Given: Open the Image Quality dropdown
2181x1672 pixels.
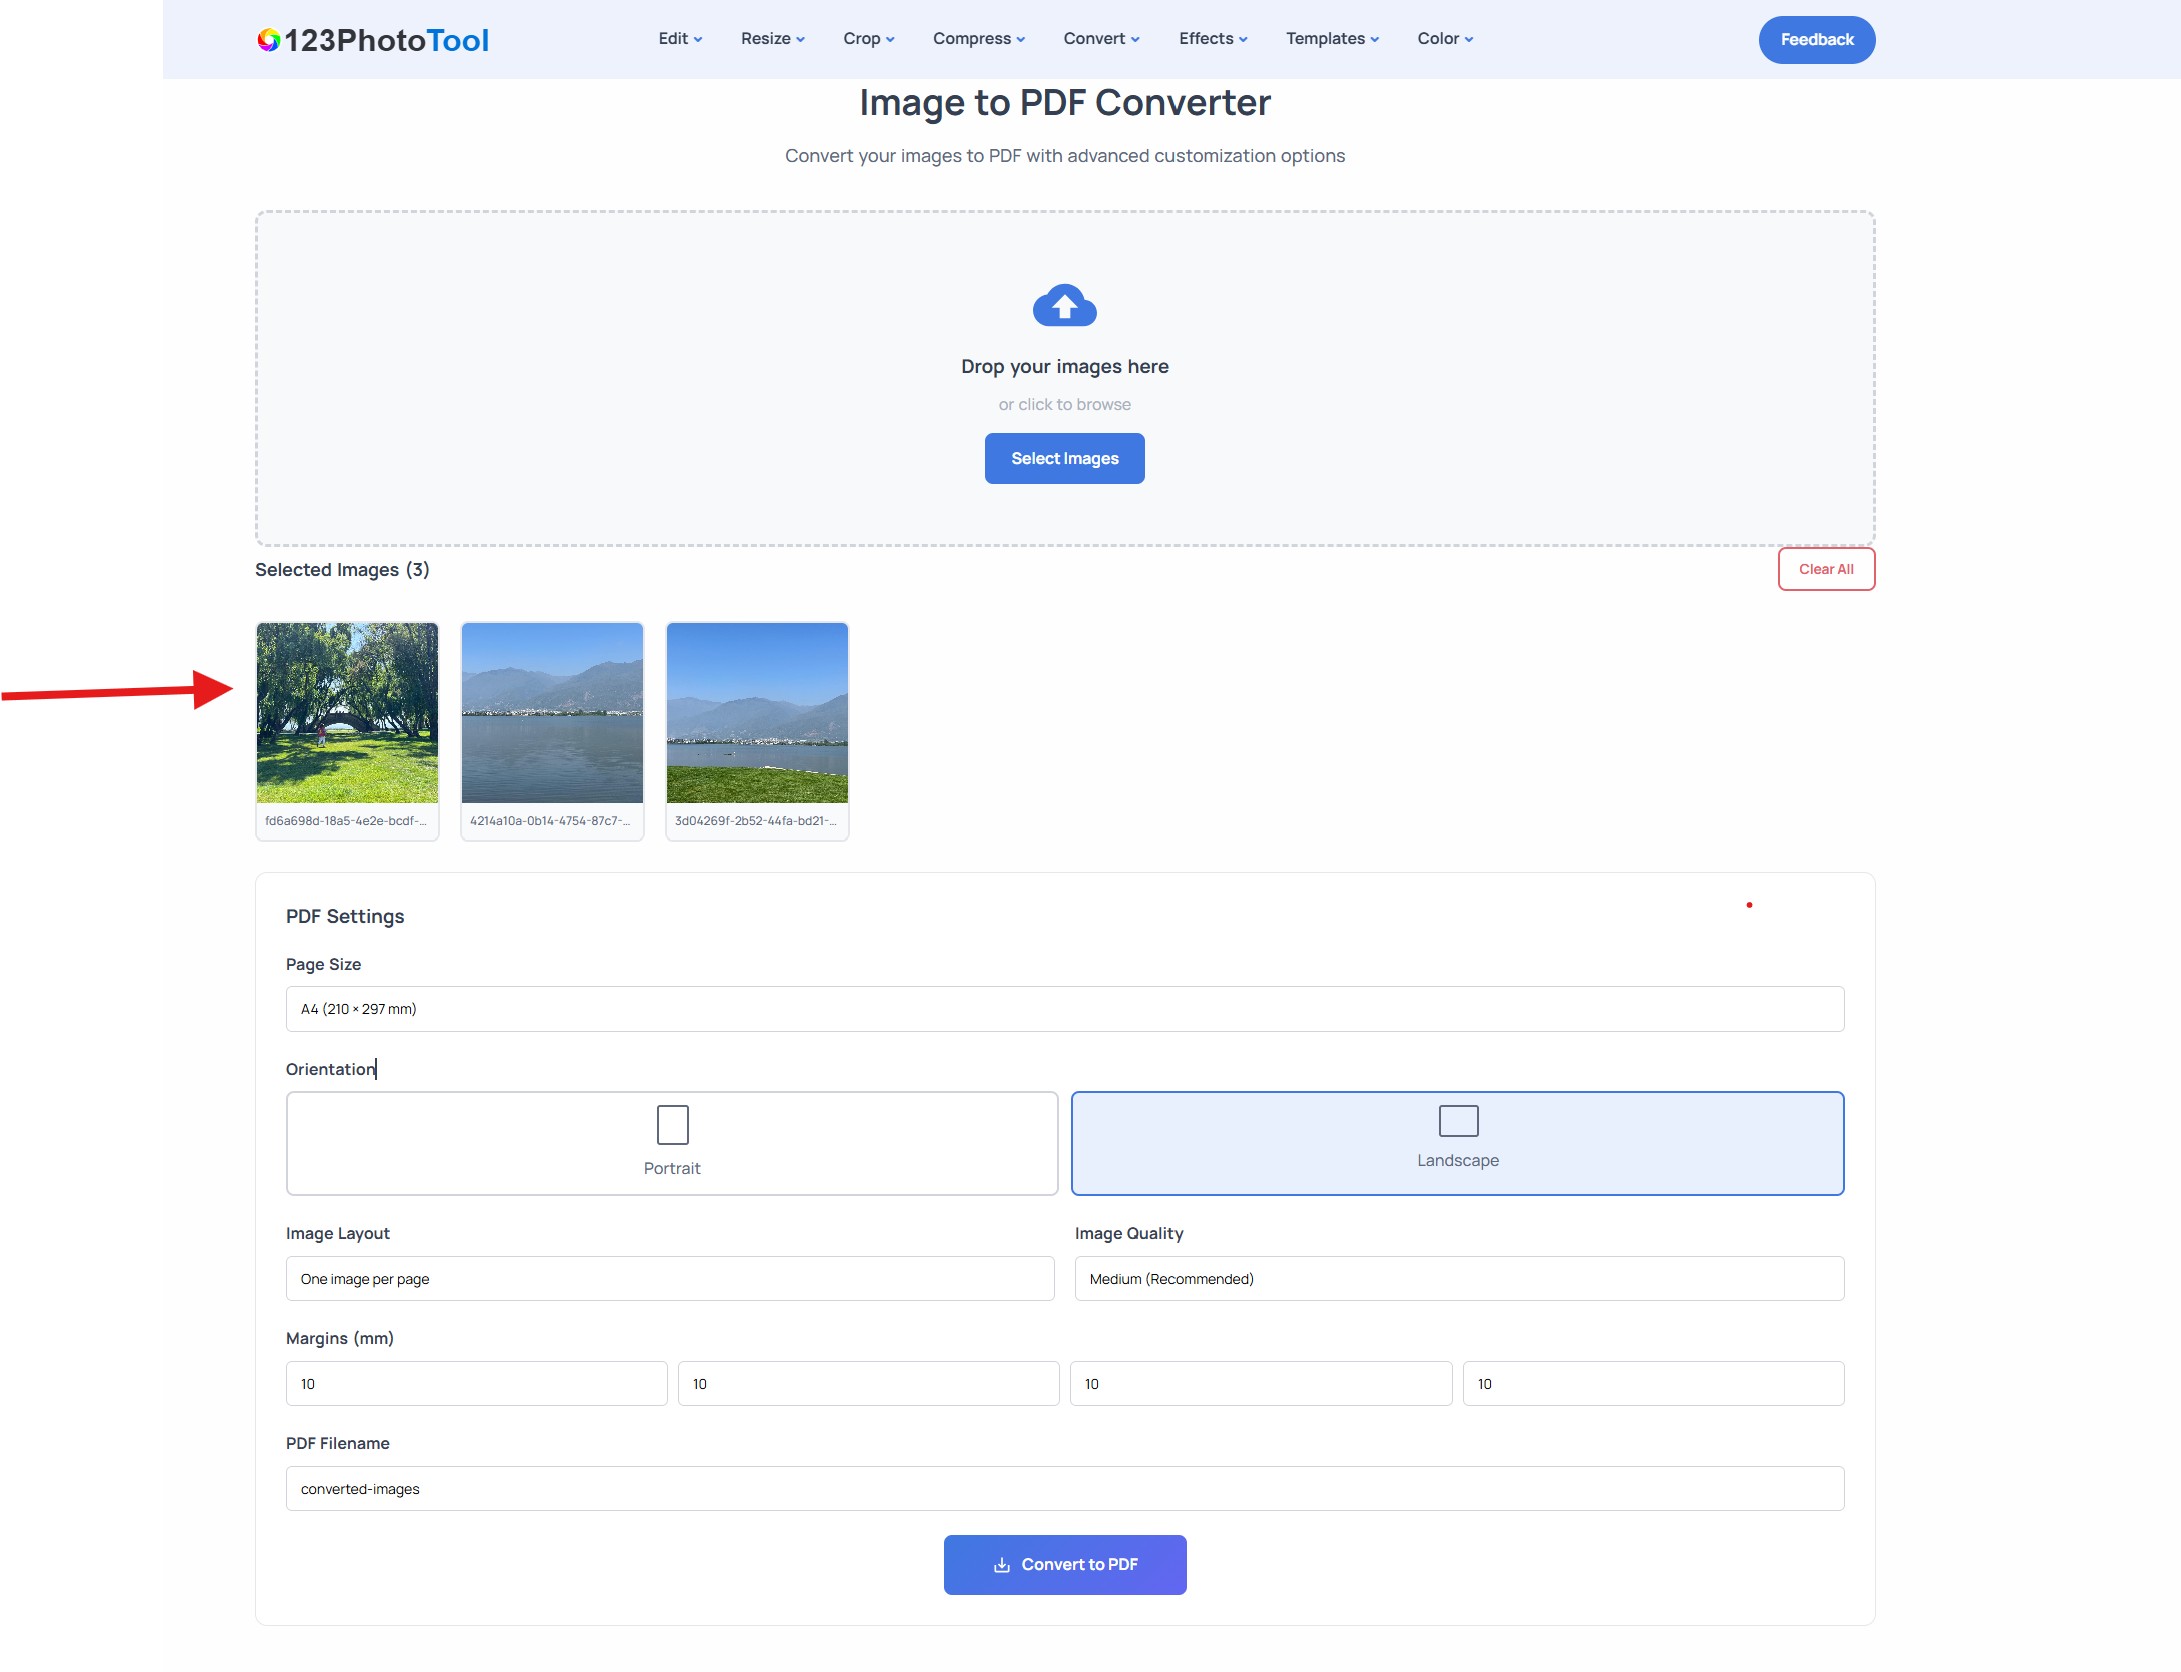Looking at the screenshot, I should click(1458, 1279).
